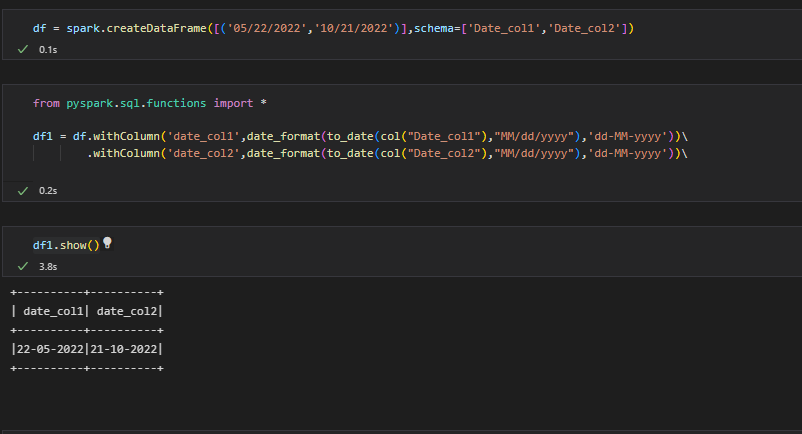Image resolution: width=802 pixels, height=434 pixels.
Task: Click the 'df1 = df.withColumn' code line
Action: point(360,136)
